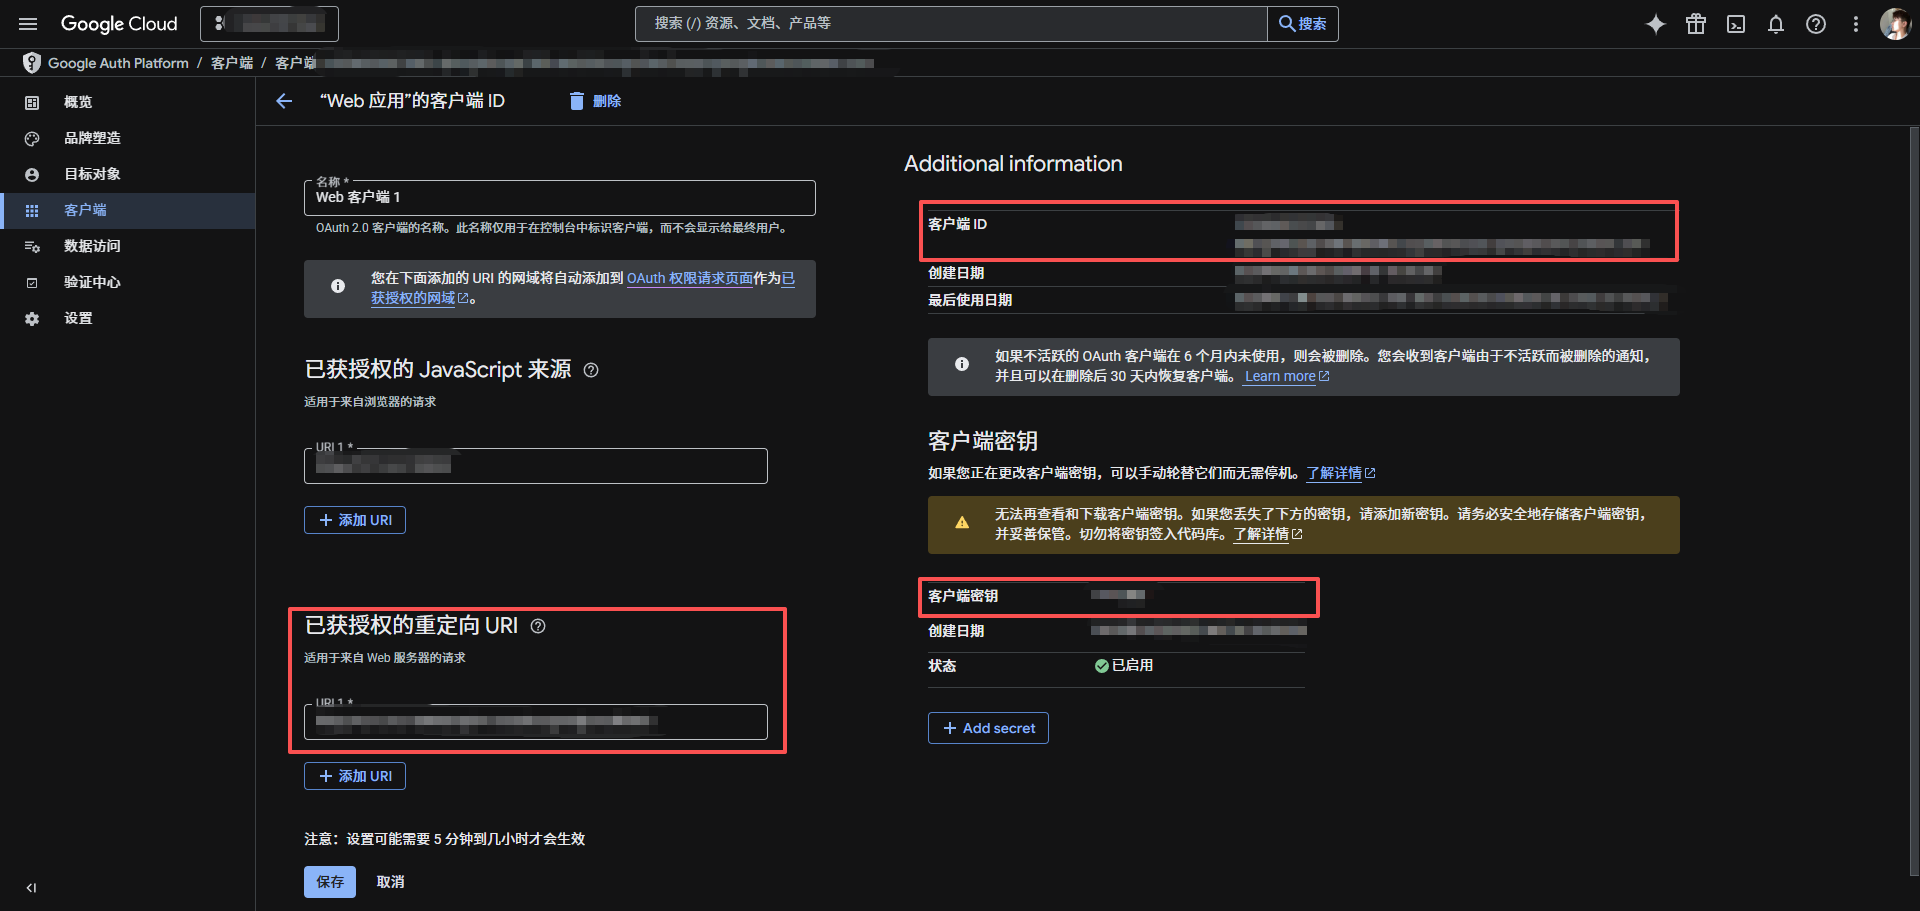The height and width of the screenshot is (911, 1920).
Task: Click help icon beside 重定向 URI heading
Action: click(x=538, y=626)
